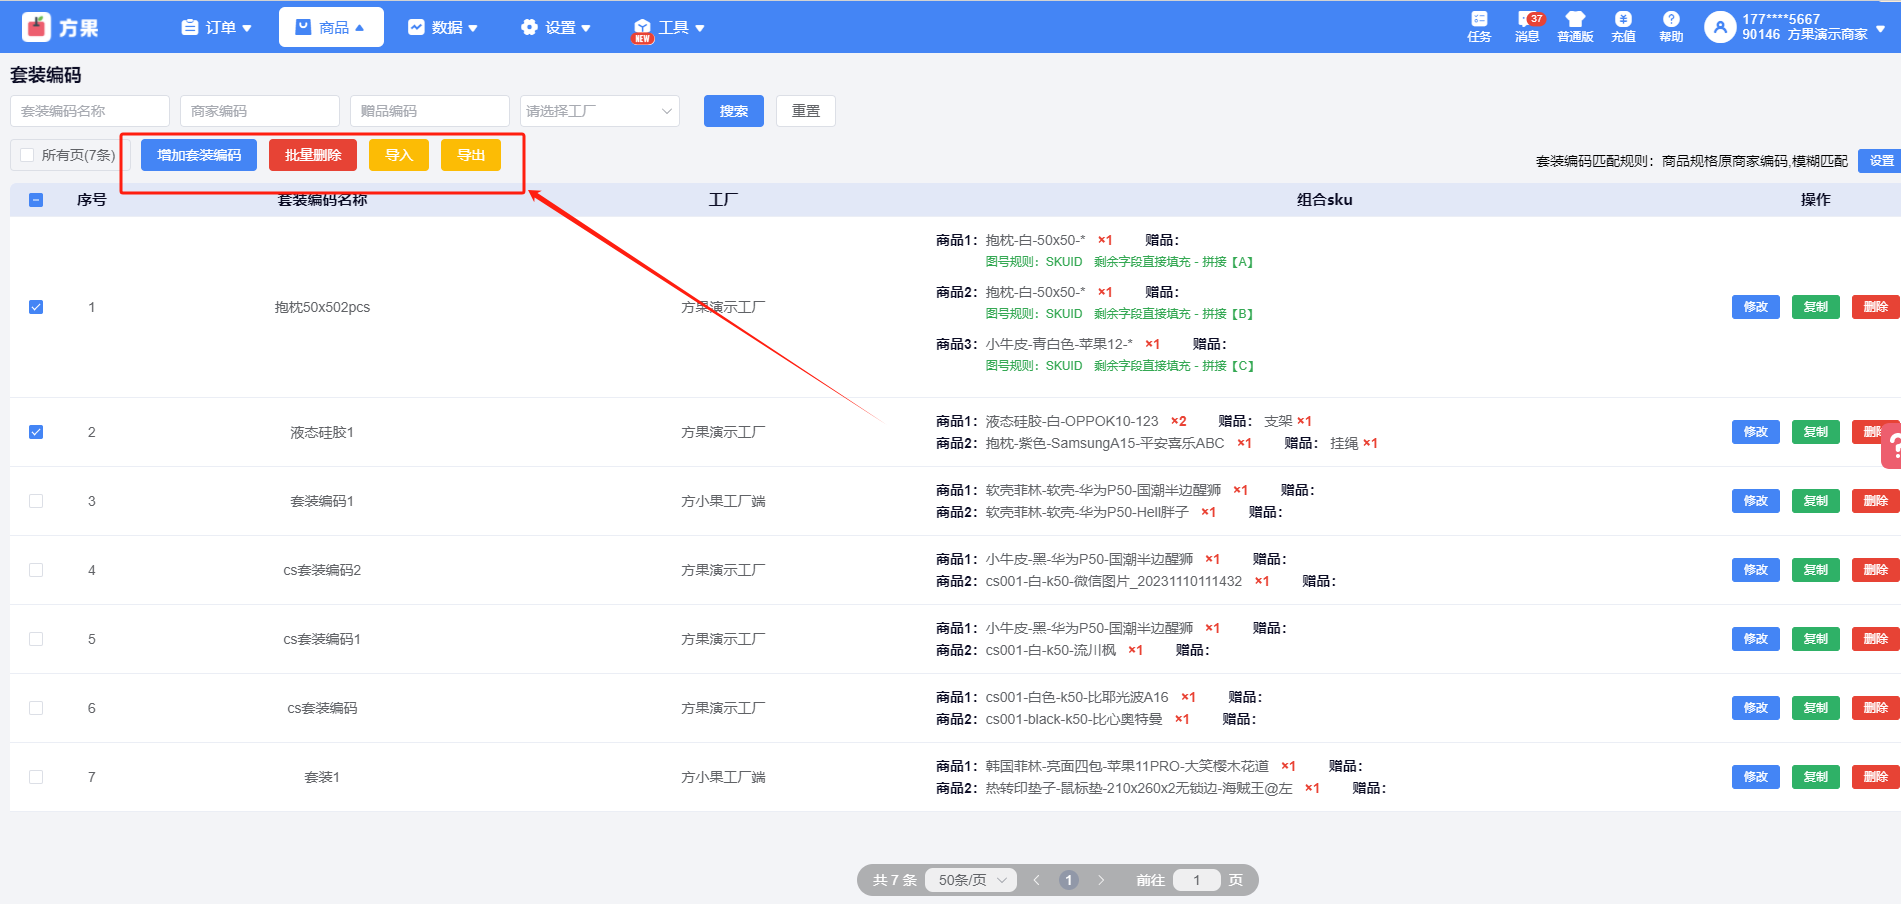This screenshot has width=1901, height=904.
Task: Expand the account dropdown arrow beside 方果演示商家
Action: pos(1880,29)
